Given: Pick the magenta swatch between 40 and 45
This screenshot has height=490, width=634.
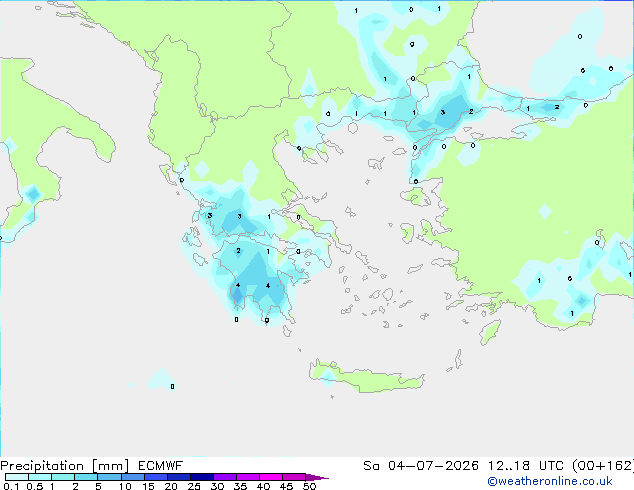Looking at the screenshot, I should pos(271,477).
